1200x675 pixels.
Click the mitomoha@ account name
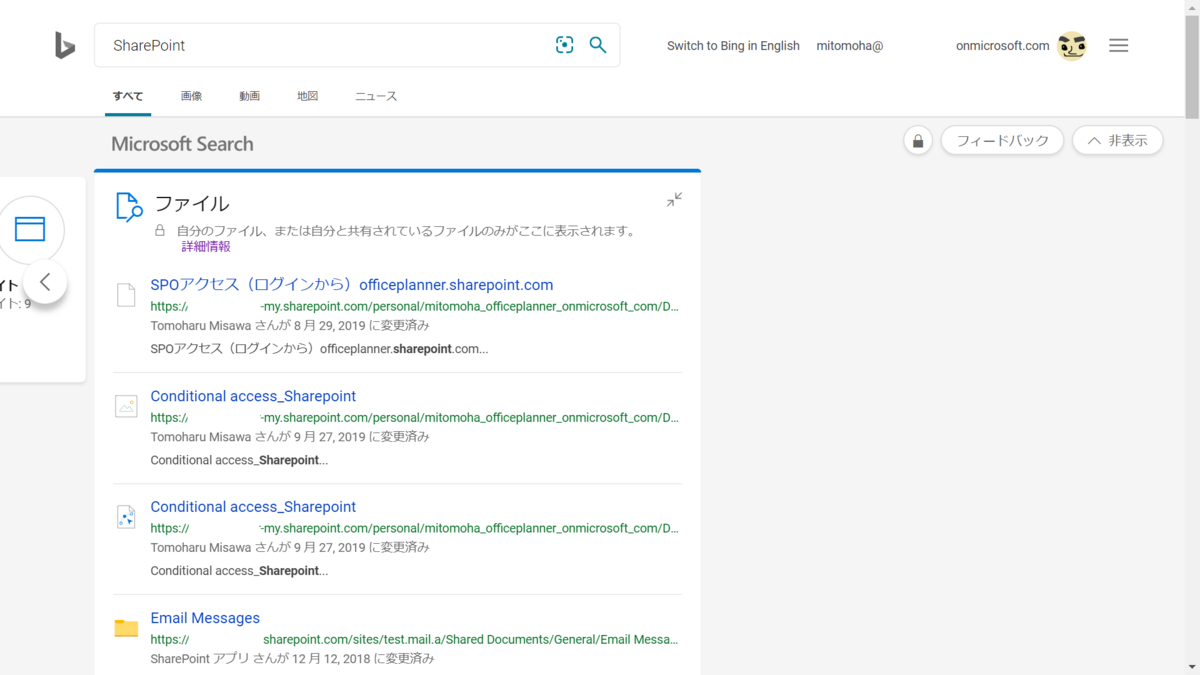850,46
